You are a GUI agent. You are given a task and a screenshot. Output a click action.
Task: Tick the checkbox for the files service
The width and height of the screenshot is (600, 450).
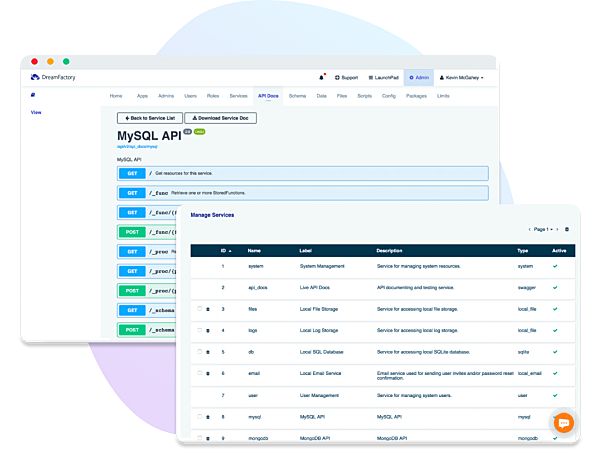point(199,309)
